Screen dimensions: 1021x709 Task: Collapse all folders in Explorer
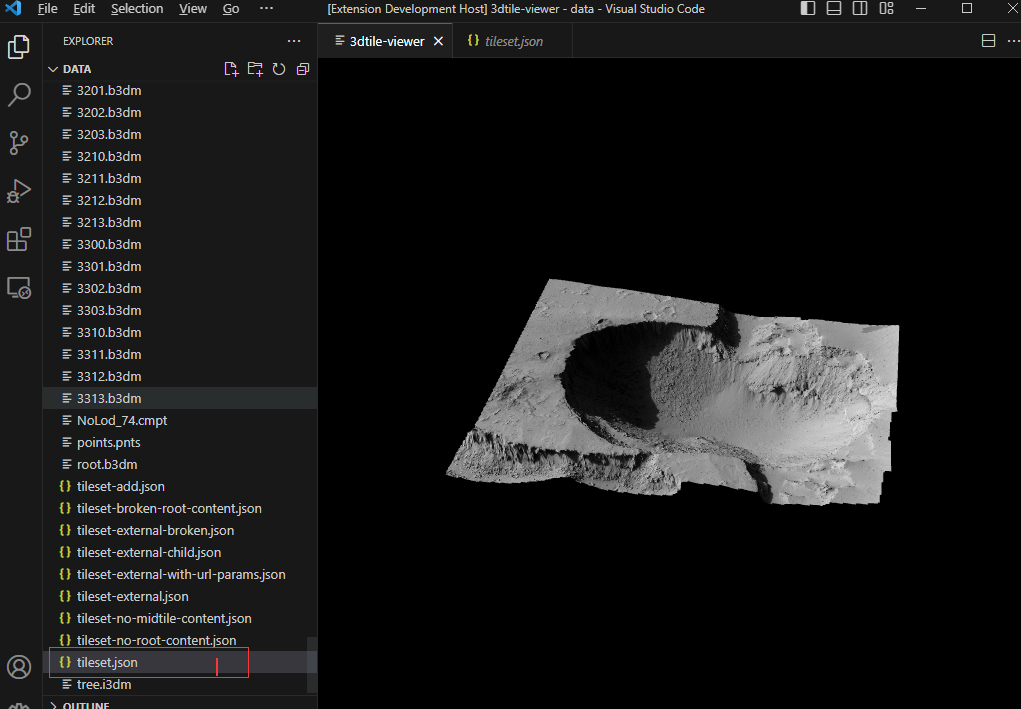click(303, 69)
